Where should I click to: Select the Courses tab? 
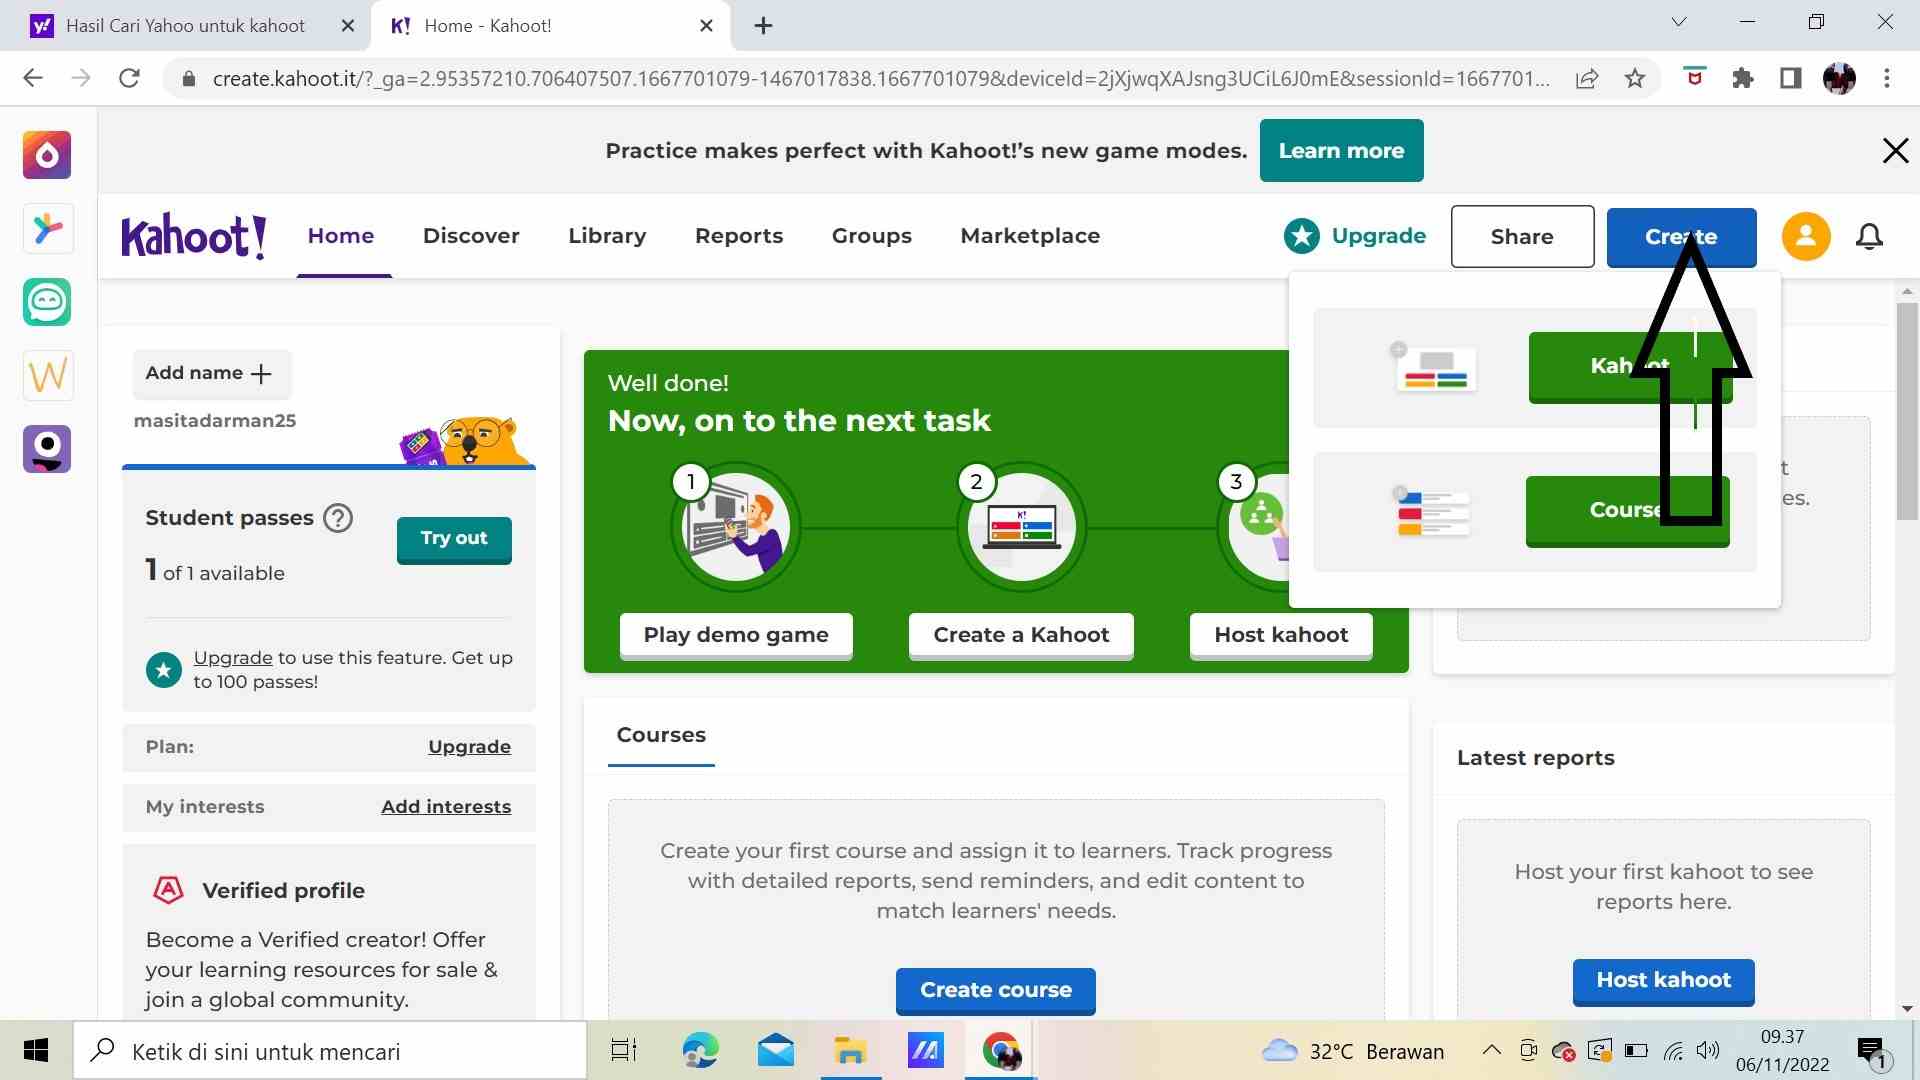click(x=661, y=735)
